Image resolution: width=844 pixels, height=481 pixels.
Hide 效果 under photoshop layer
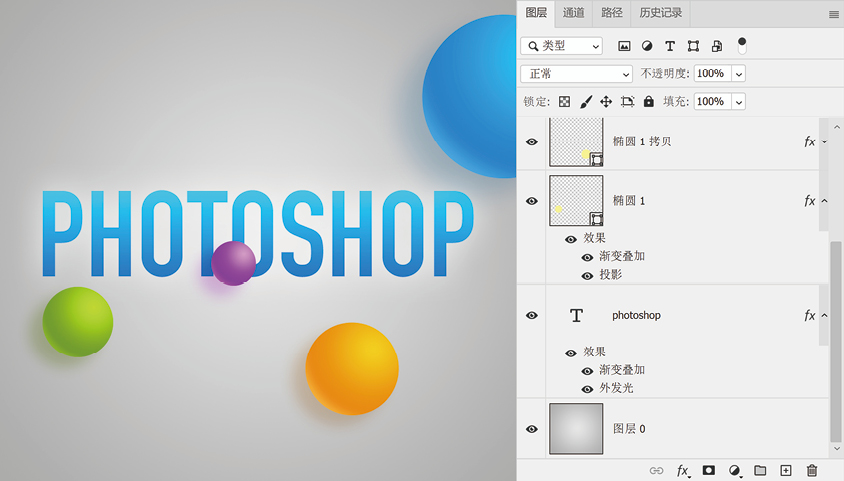pyautogui.click(x=571, y=353)
